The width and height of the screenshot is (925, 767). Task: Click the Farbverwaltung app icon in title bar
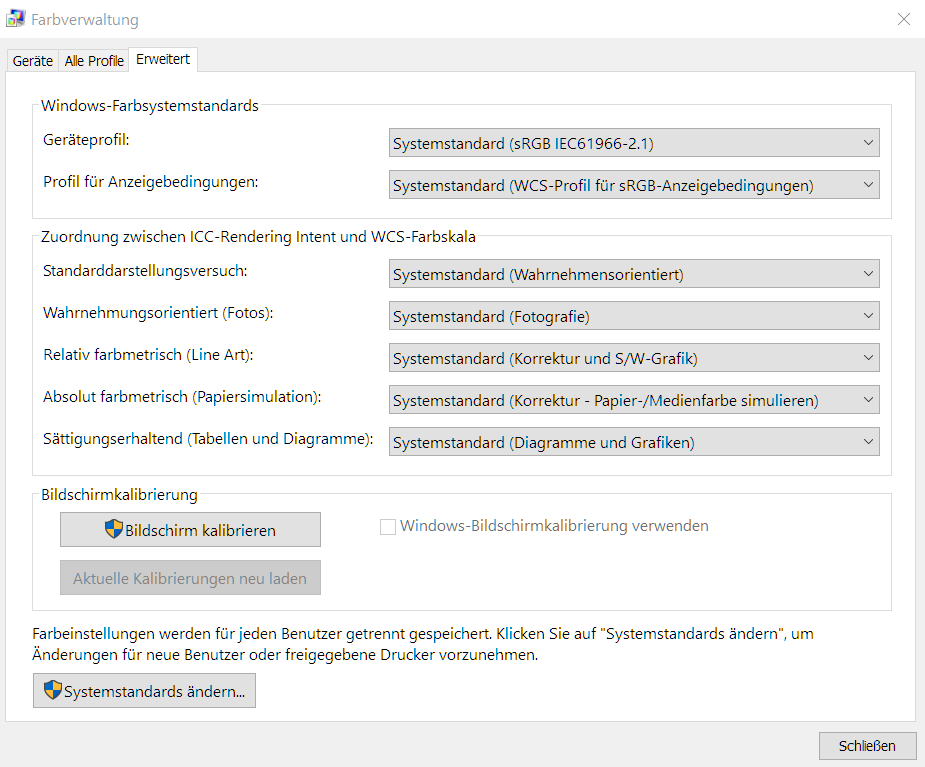tap(16, 19)
